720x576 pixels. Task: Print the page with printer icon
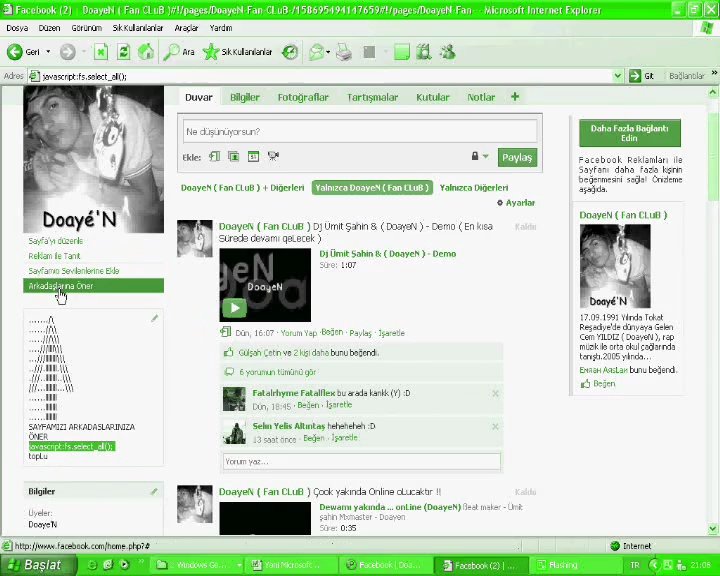point(344,52)
